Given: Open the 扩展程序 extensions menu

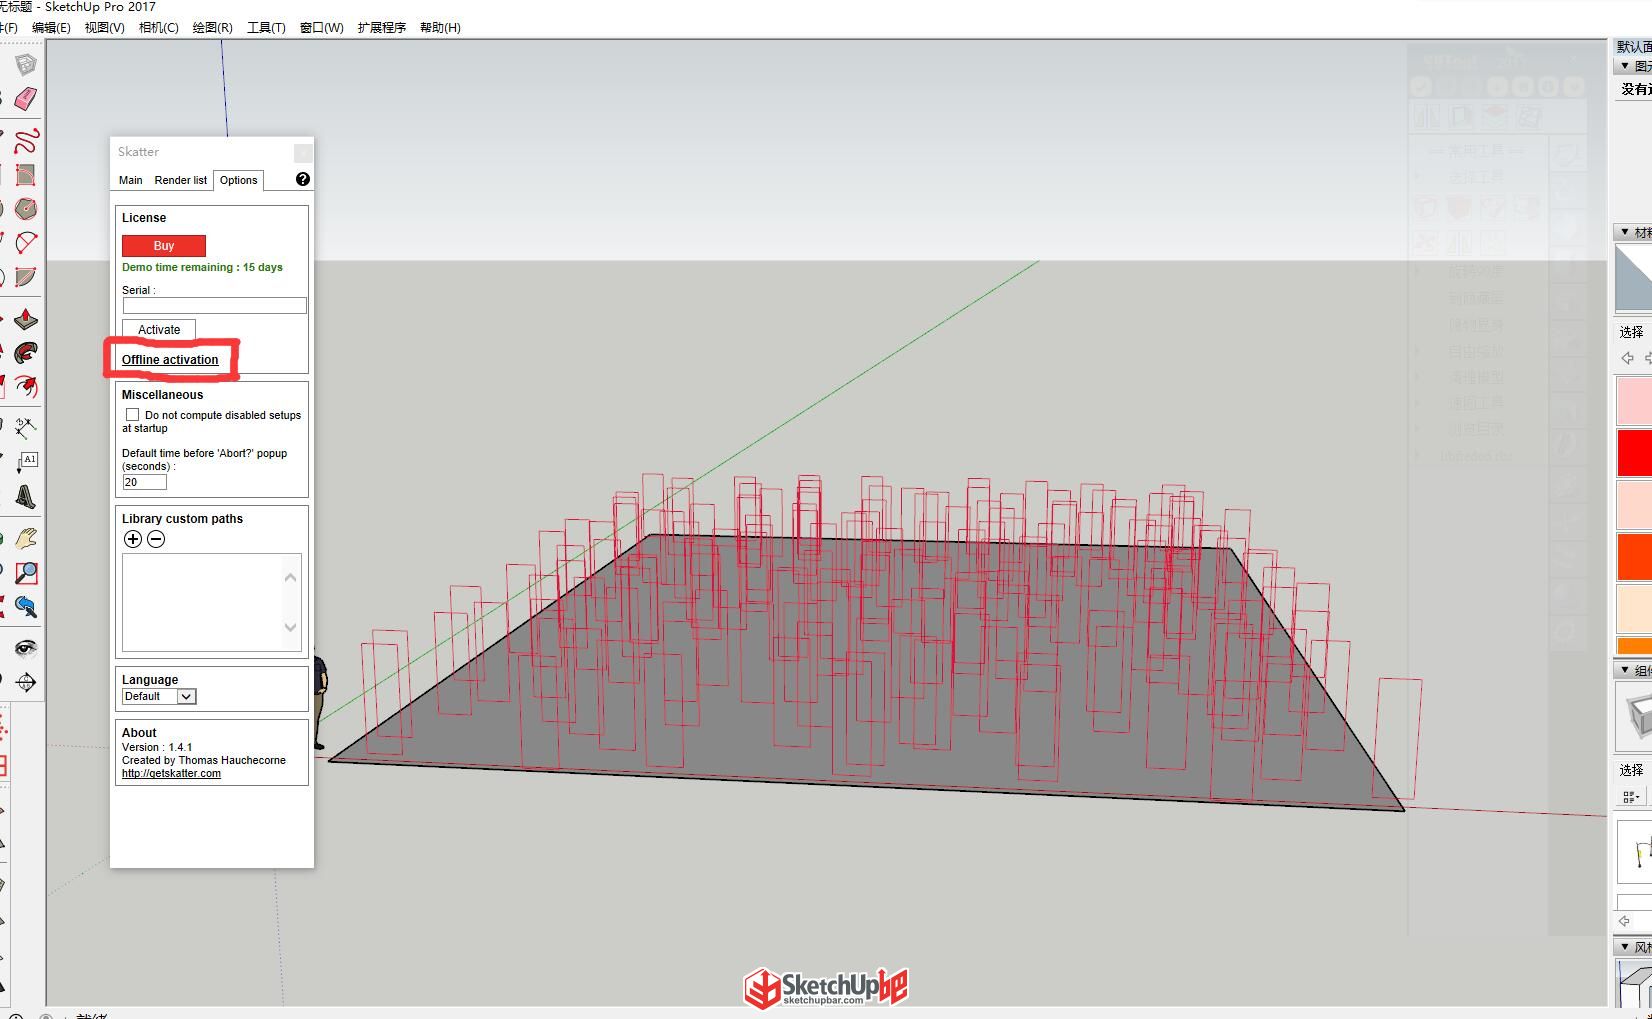Looking at the screenshot, I should point(382,27).
